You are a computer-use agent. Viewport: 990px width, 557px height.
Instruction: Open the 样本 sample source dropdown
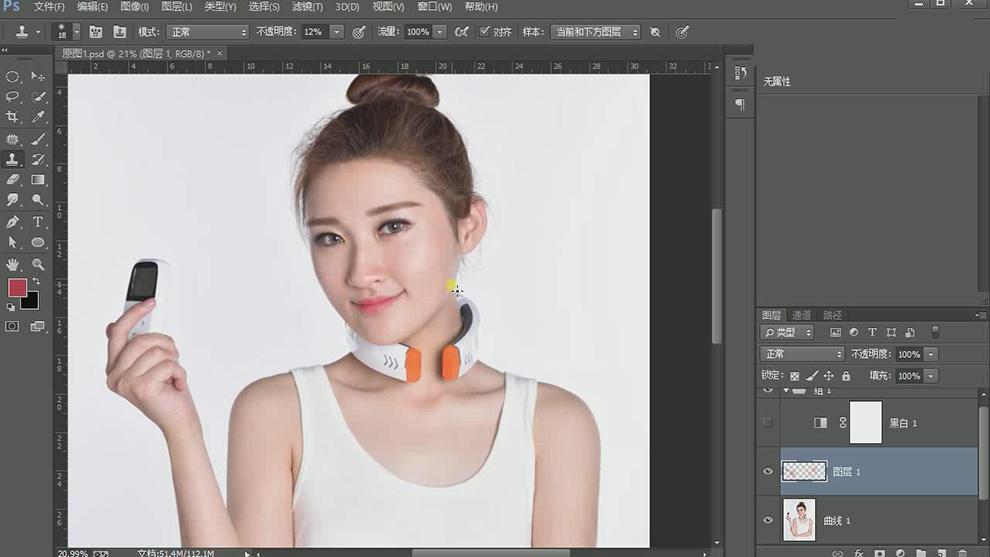(597, 32)
